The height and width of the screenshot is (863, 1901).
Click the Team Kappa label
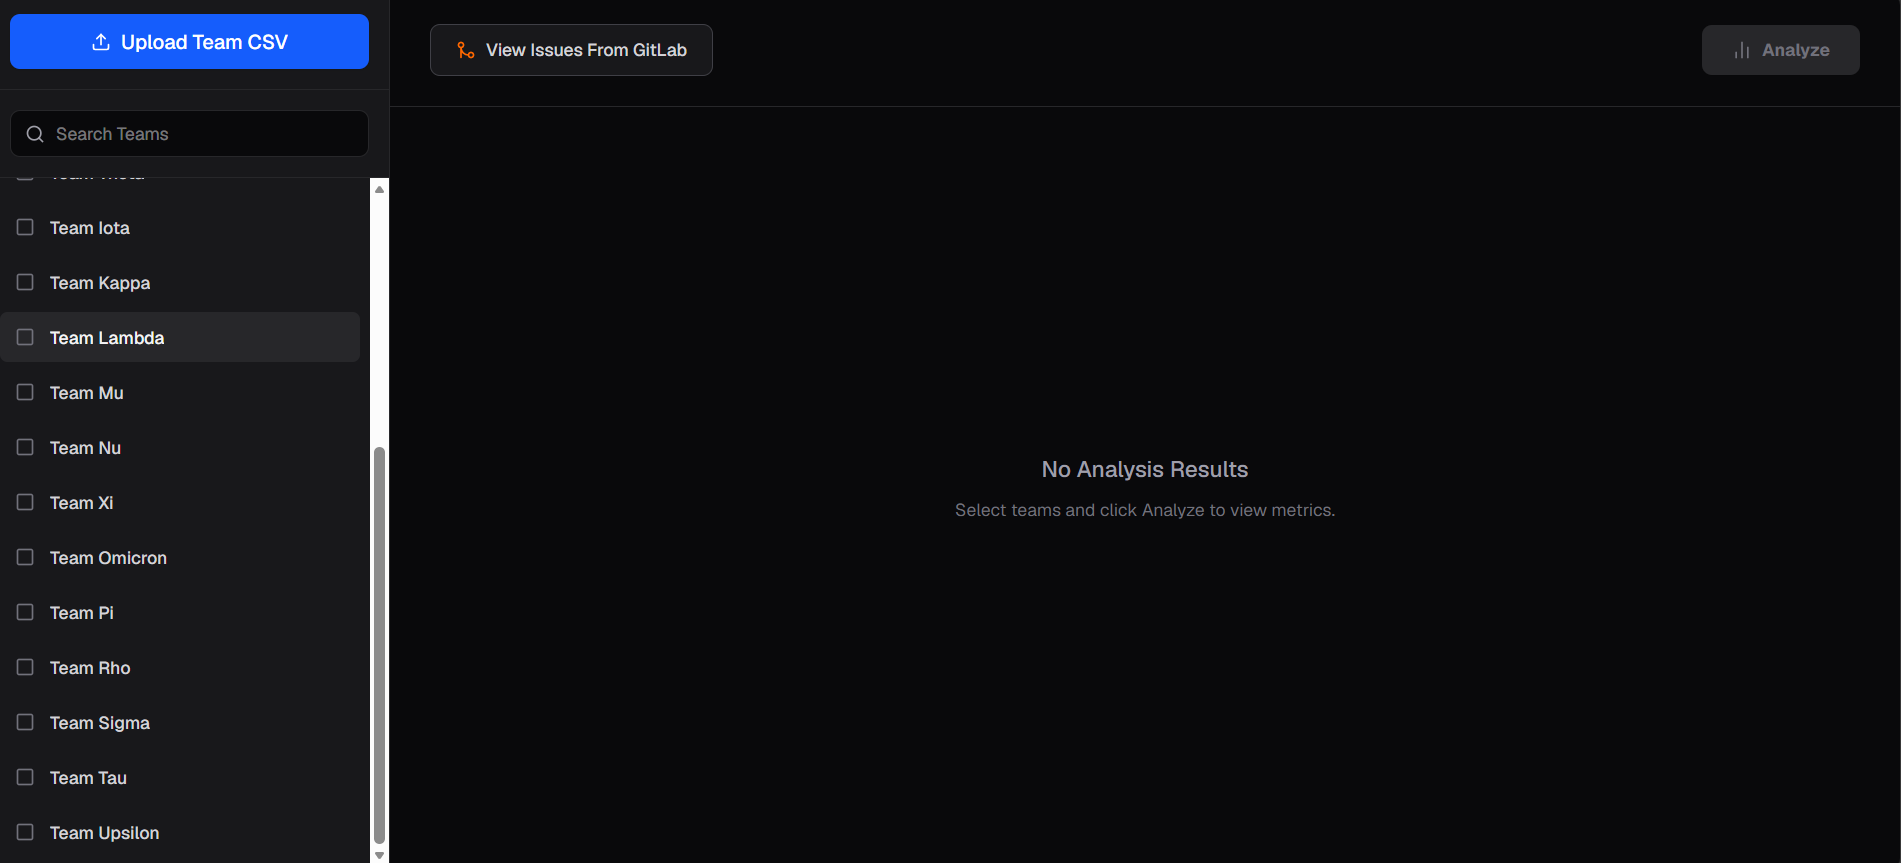(100, 283)
